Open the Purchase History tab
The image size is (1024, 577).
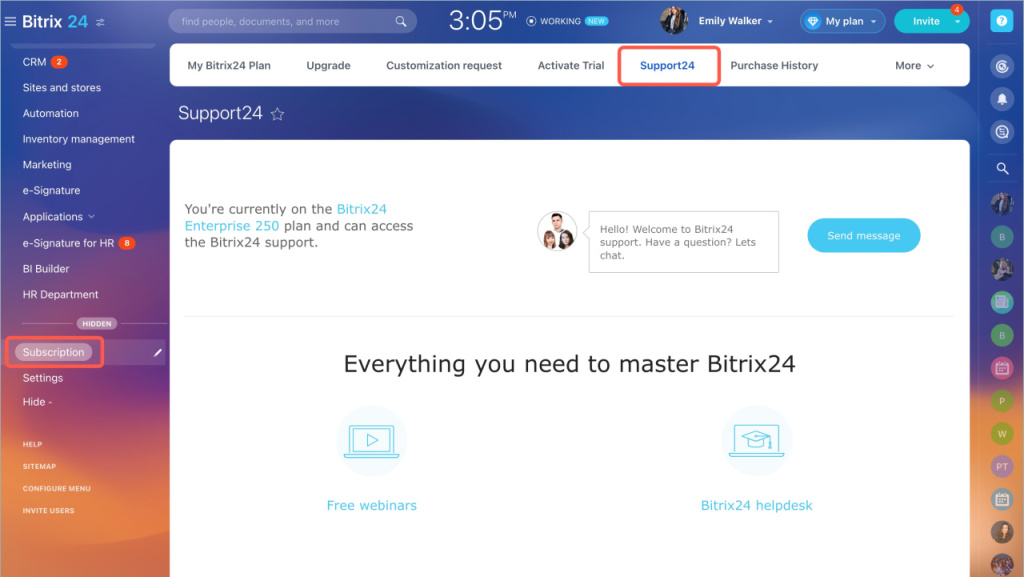774,65
